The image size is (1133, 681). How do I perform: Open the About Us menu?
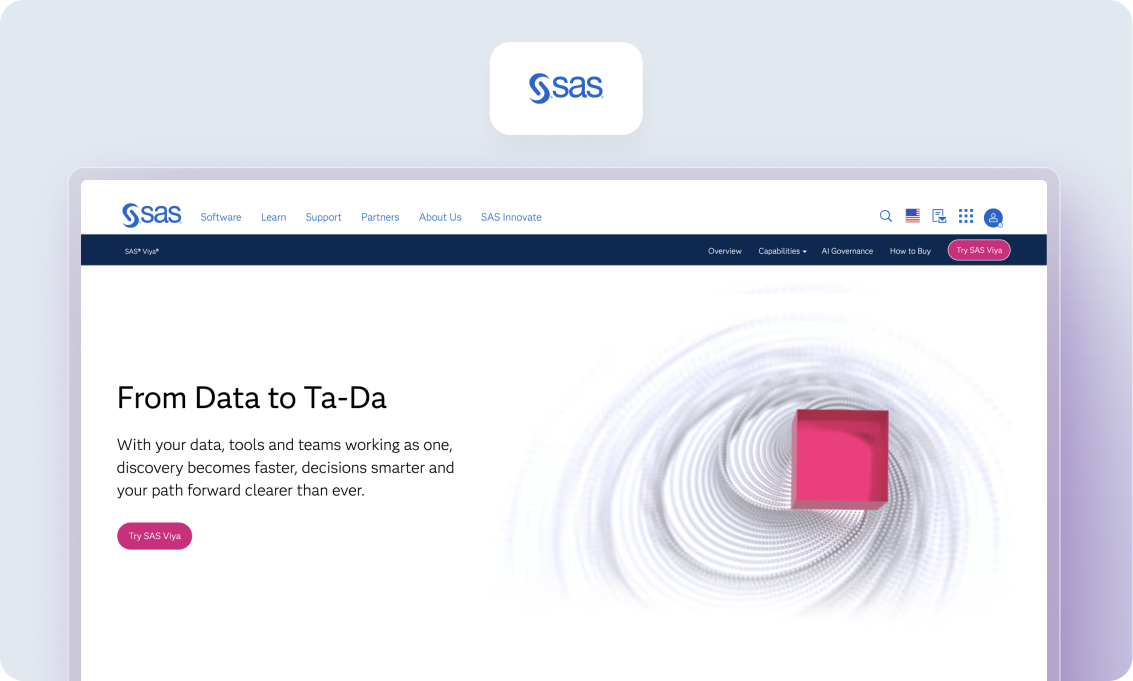(440, 217)
